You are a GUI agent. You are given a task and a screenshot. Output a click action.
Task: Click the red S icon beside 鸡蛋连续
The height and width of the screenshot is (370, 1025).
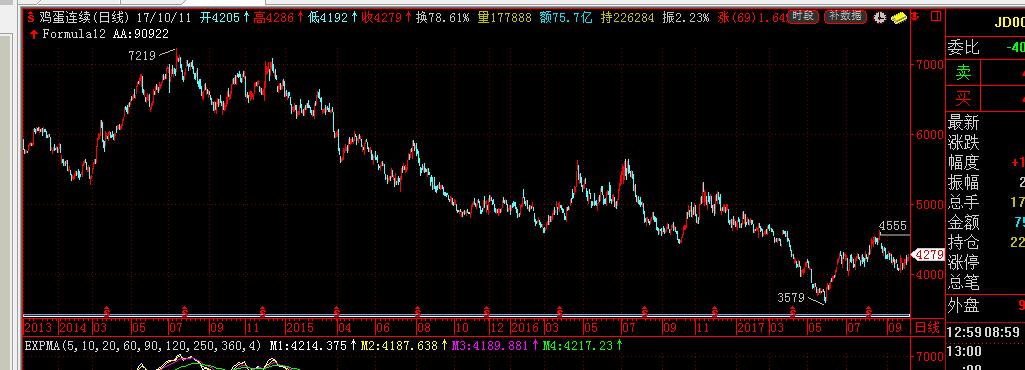(30, 18)
